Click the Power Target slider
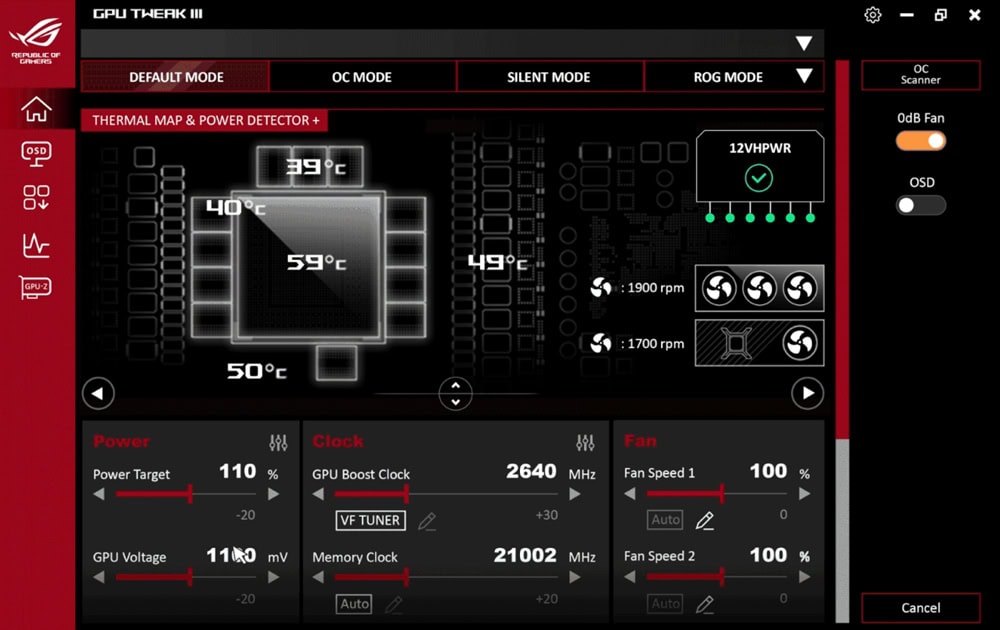 (x=186, y=494)
